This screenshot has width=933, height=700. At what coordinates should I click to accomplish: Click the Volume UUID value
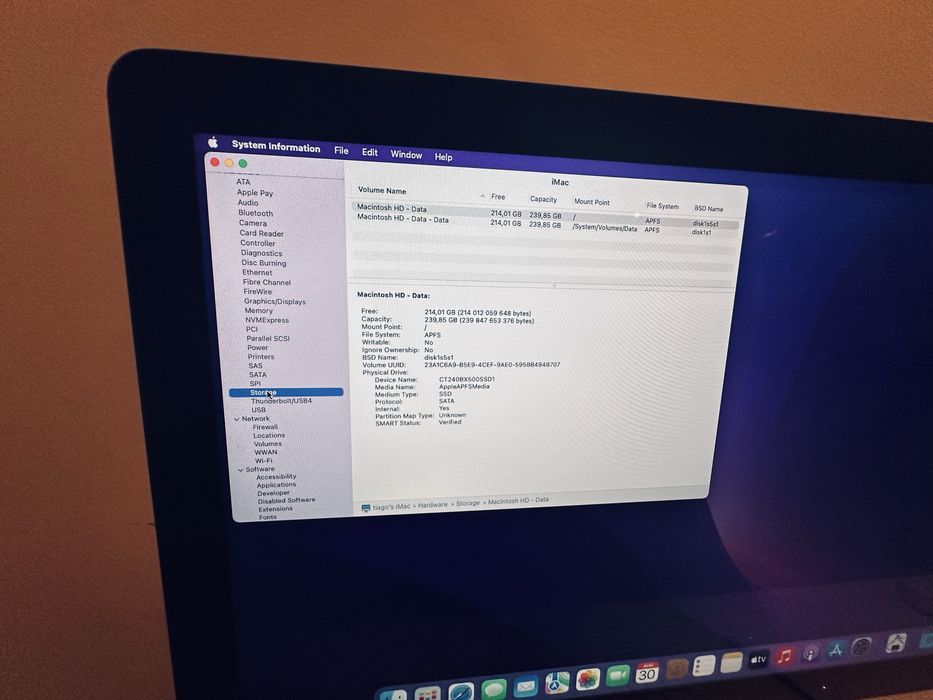[x=492, y=365]
